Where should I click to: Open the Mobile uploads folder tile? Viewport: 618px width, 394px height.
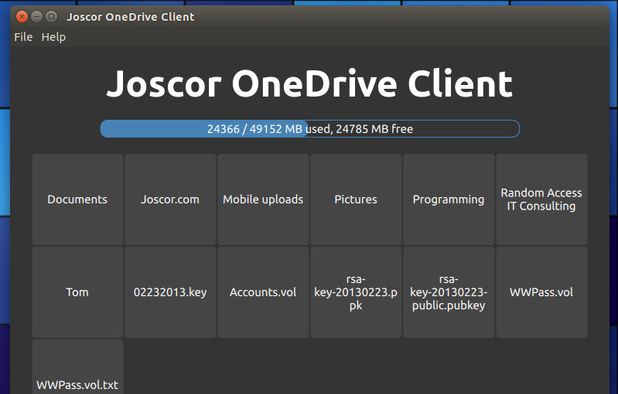[x=263, y=199]
